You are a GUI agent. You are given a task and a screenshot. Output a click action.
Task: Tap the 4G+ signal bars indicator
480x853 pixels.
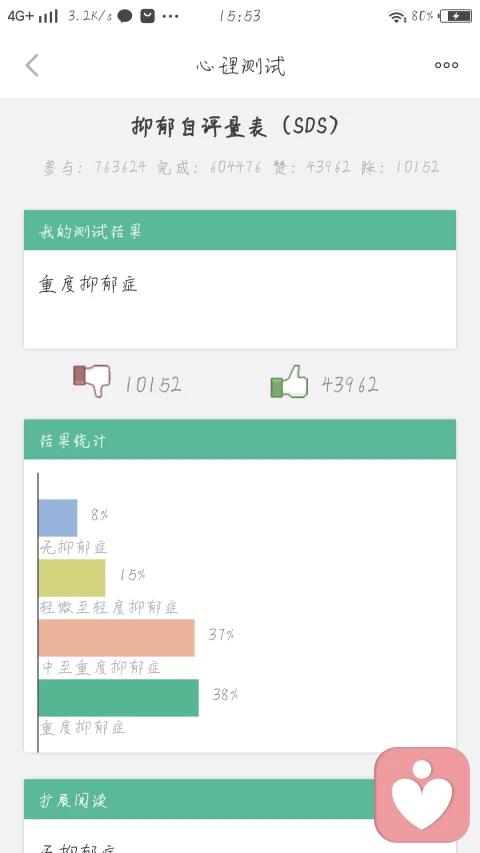point(33,16)
